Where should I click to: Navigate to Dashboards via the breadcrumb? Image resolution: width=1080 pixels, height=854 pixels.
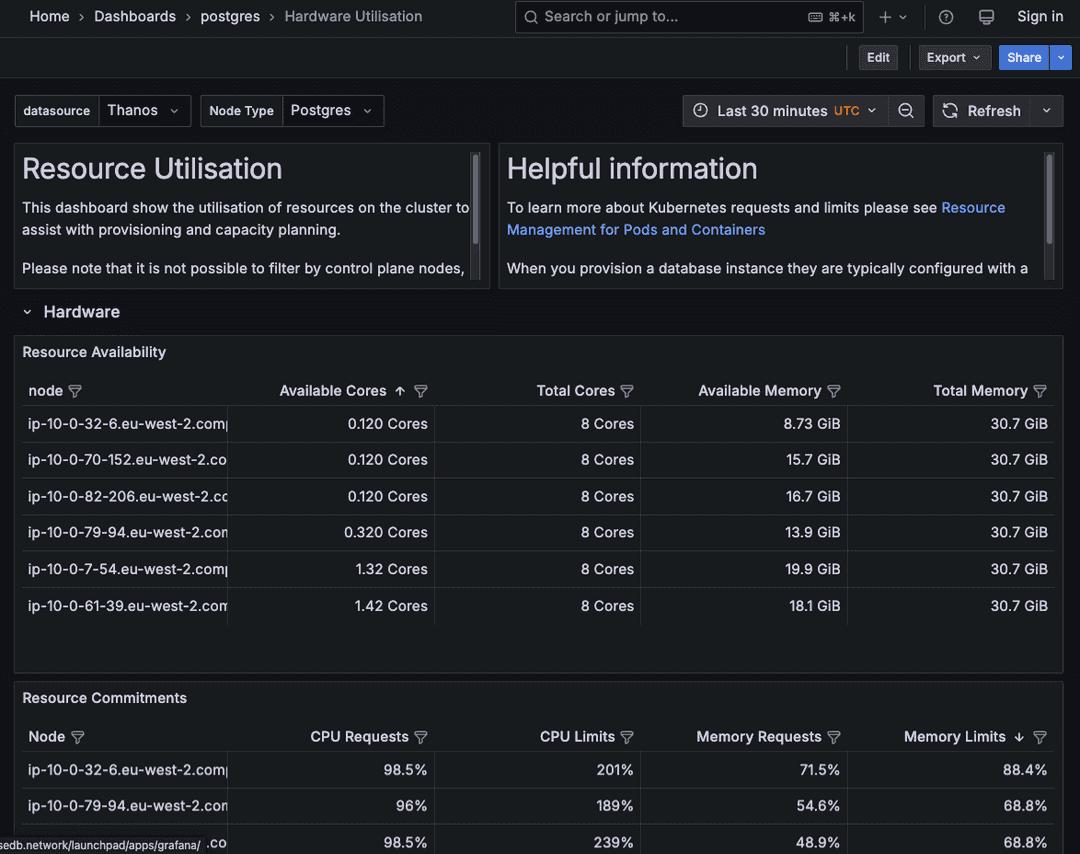click(135, 17)
